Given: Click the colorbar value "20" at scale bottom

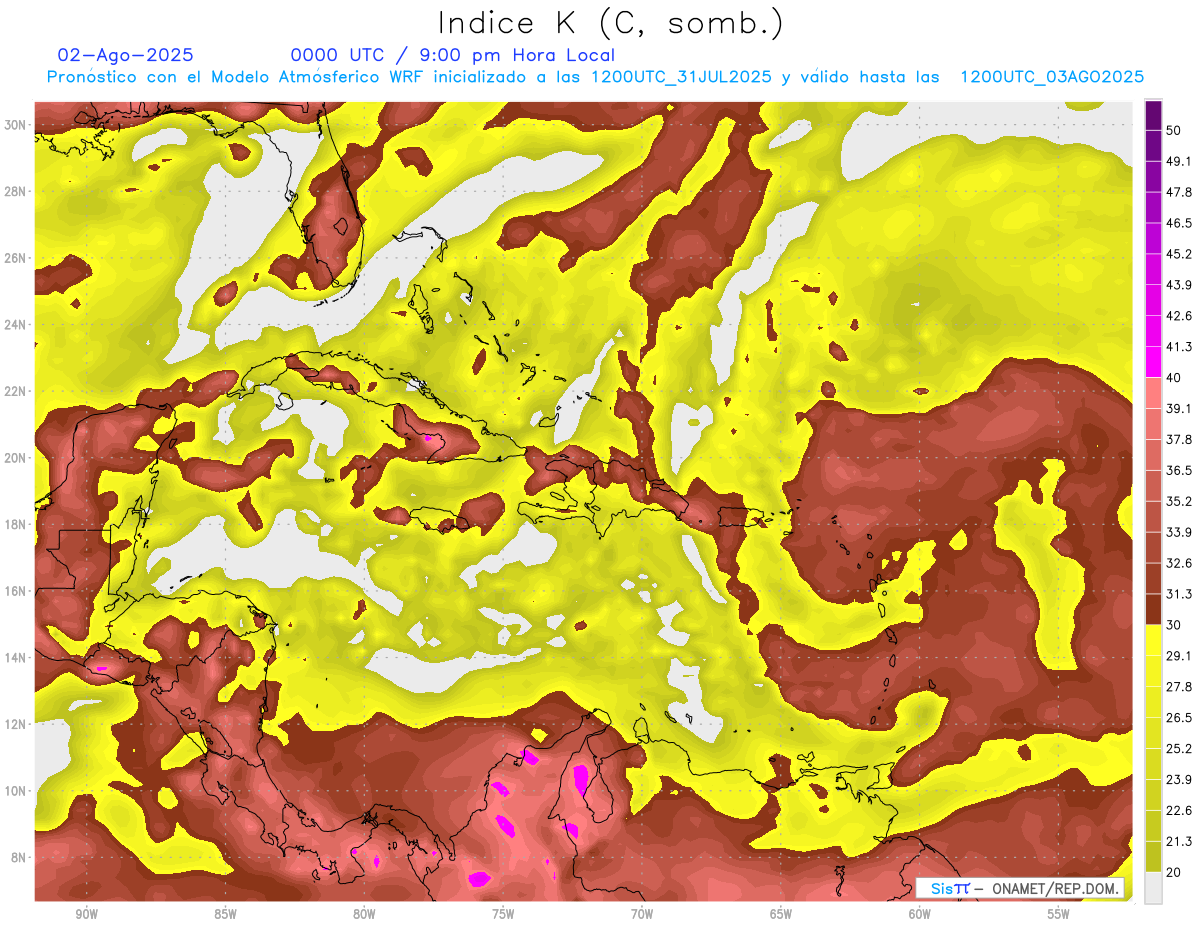Looking at the screenshot, I should (x=1175, y=872).
